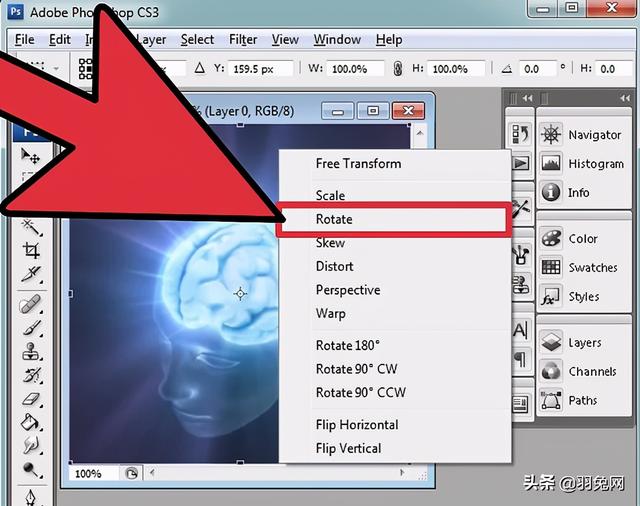The height and width of the screenshot is (506, 640).
Task: Select the Paint Bucket tool
Action: tap(31, 422)
